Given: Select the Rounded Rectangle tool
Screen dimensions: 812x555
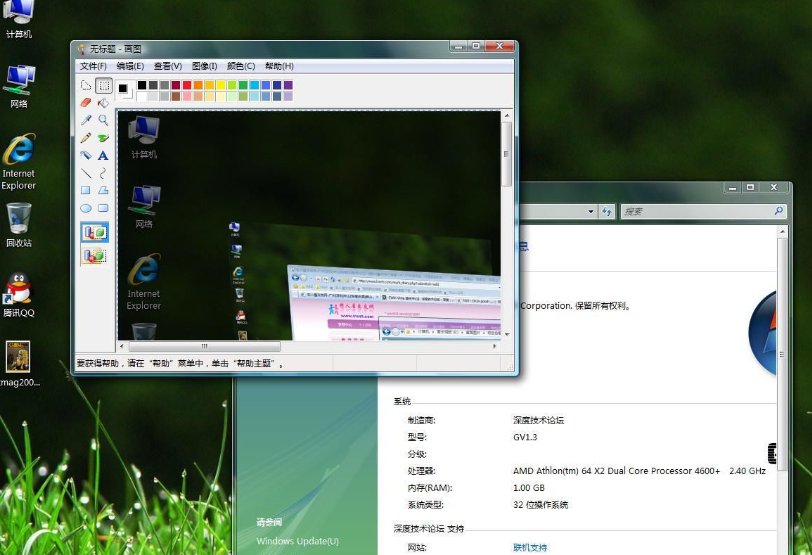Looking at the screenshot, I should click(x=104, y=208).
